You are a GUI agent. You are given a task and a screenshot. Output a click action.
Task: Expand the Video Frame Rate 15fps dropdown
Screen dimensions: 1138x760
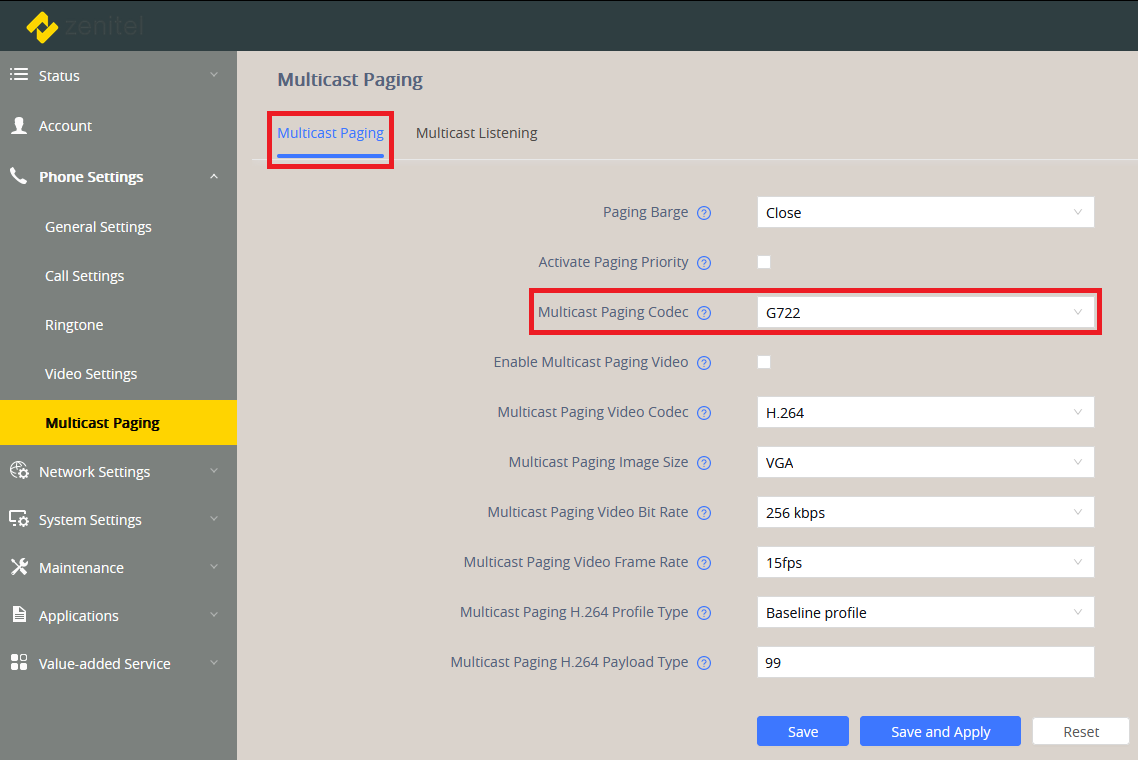[925, 562]
